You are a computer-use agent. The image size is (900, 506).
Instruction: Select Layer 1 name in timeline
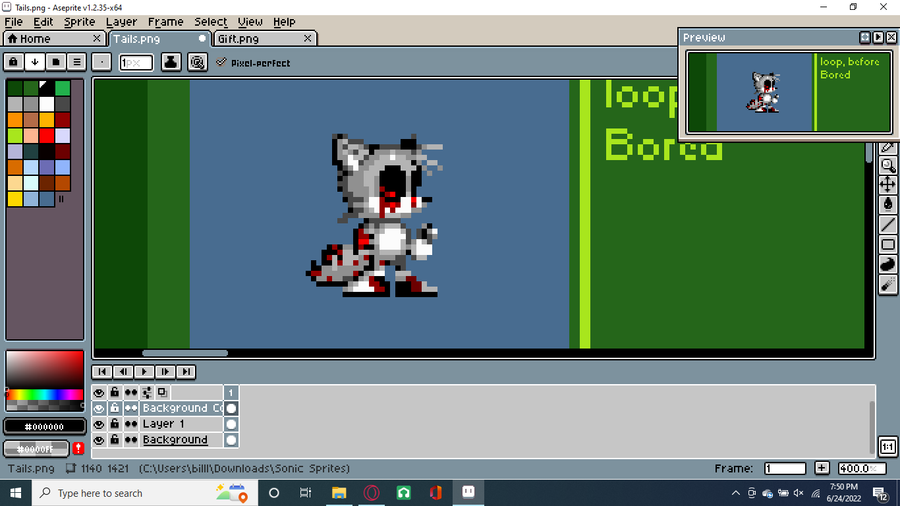pos(181,424)
